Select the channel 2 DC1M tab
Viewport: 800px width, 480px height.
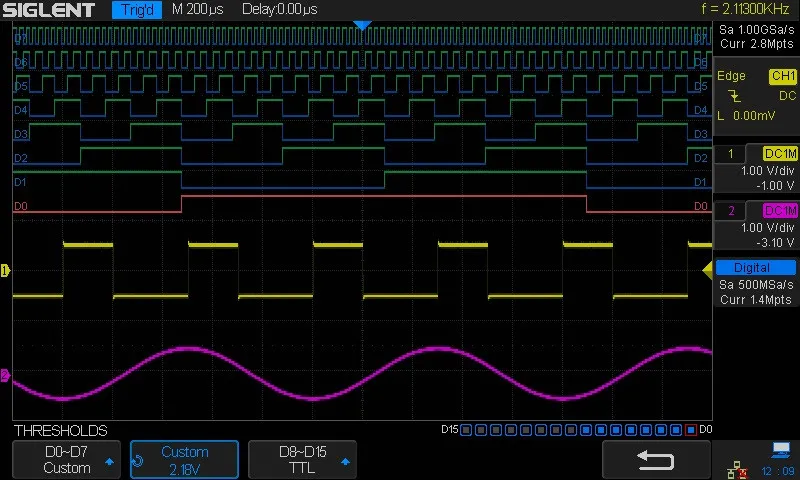(780, 210)
